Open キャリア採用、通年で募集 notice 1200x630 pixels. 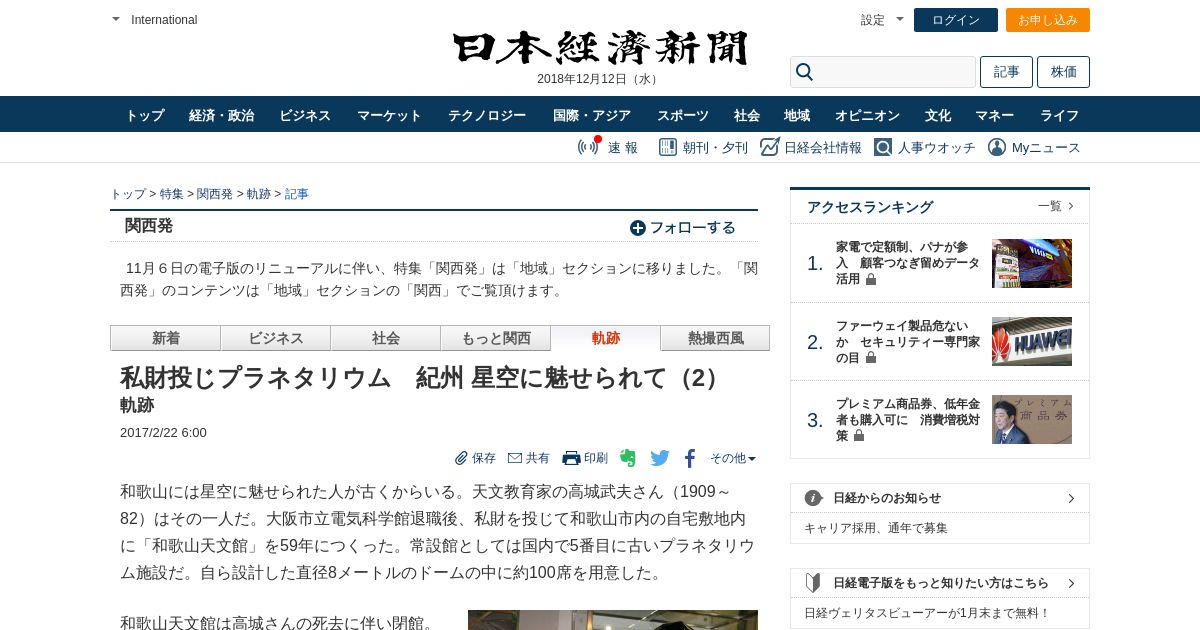876,528
